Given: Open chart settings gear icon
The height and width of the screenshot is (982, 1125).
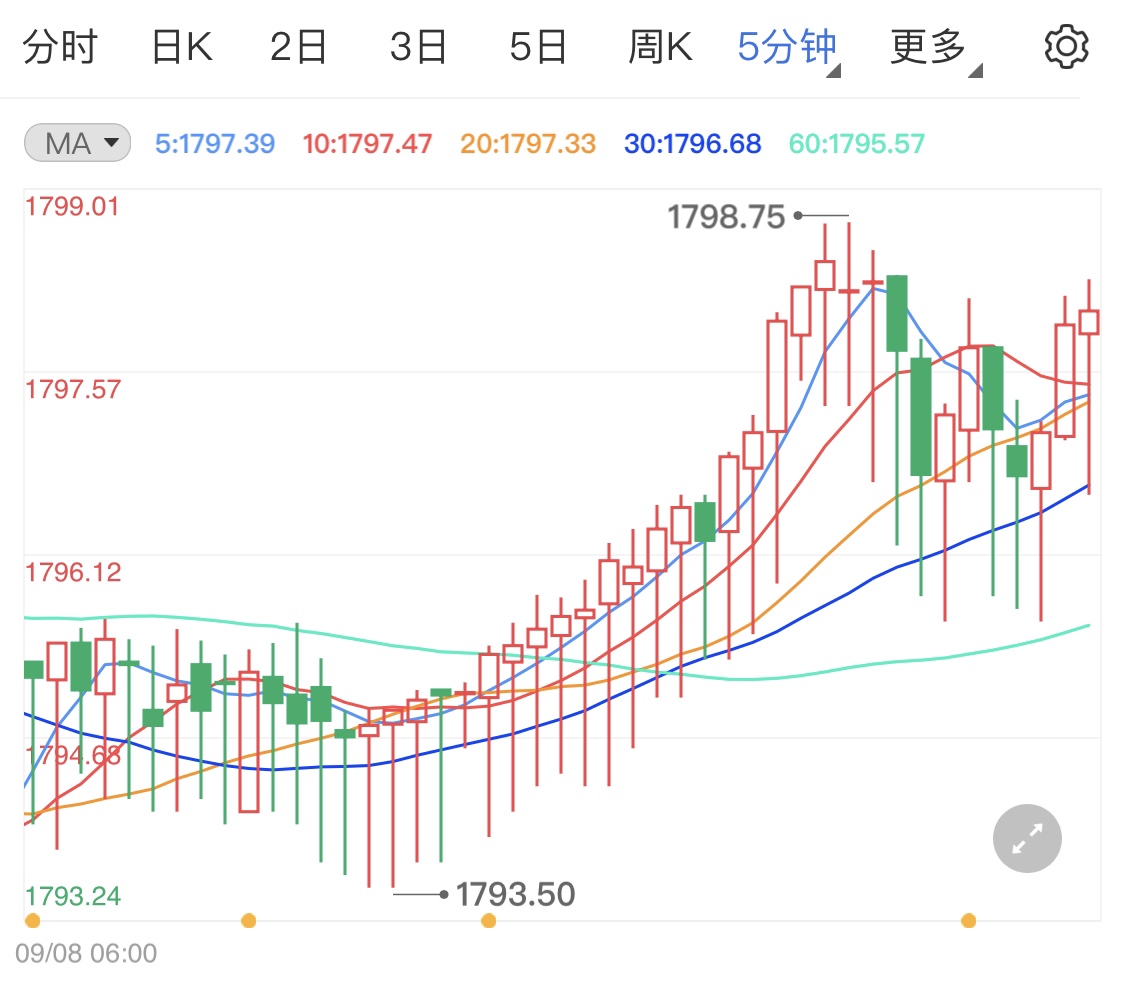Looking at the screenshot, I should pyautogui.click(x=1066, y=47).
